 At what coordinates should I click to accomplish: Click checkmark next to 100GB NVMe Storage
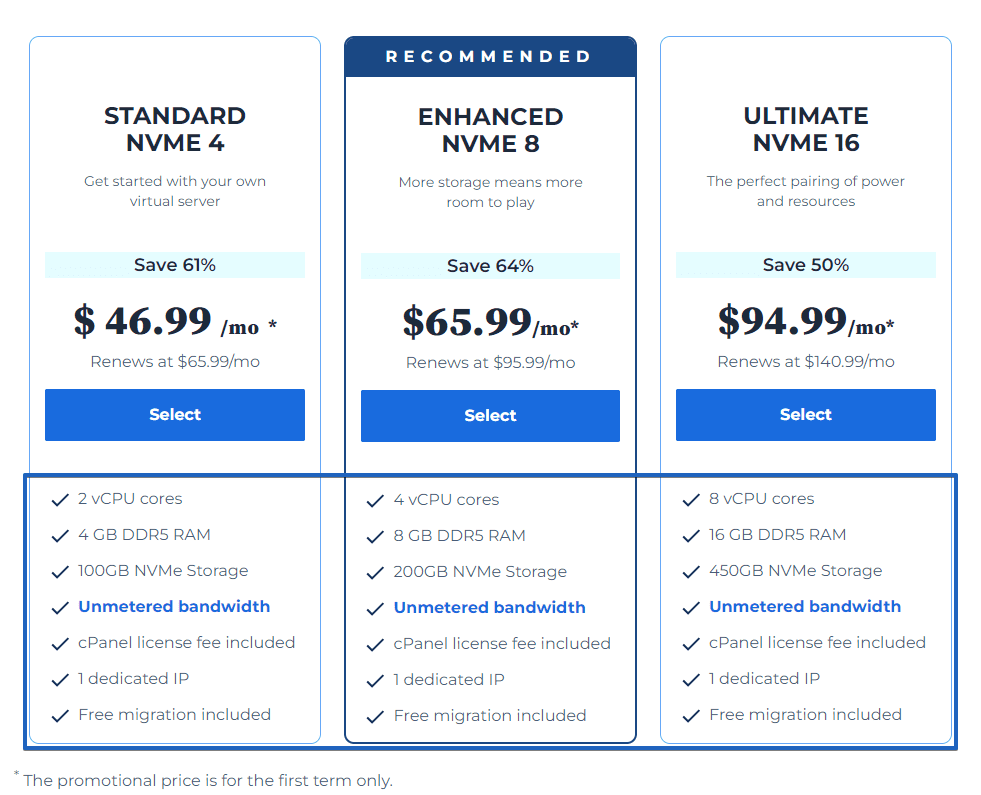[x=60, y=572]
